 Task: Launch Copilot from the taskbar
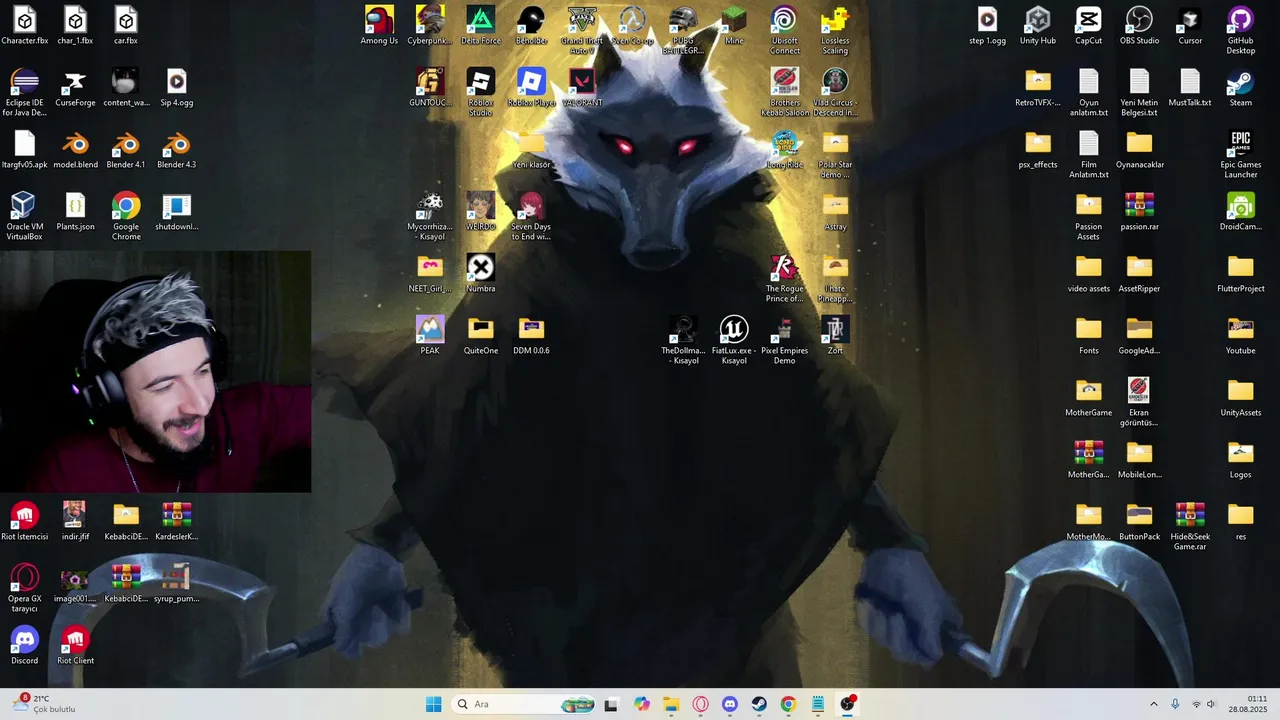pos(641,704)
